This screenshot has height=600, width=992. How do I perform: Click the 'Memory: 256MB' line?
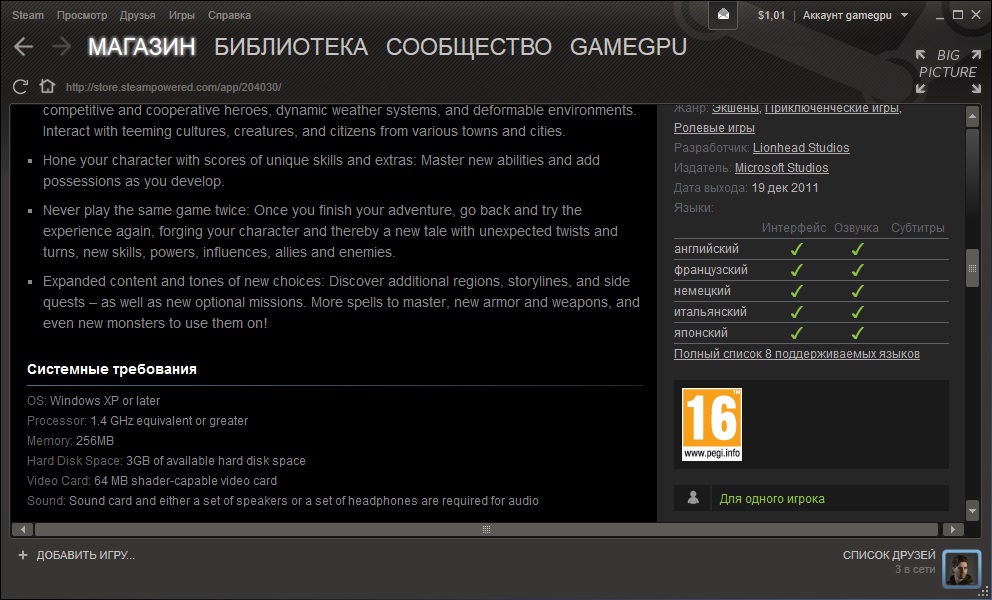pos(70,441)
